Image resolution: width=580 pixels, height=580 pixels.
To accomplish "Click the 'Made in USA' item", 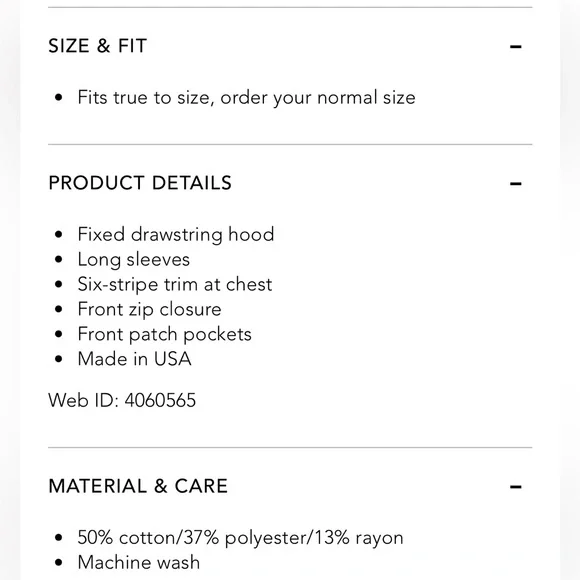I will pyautogui.click(x=134, y=359).
